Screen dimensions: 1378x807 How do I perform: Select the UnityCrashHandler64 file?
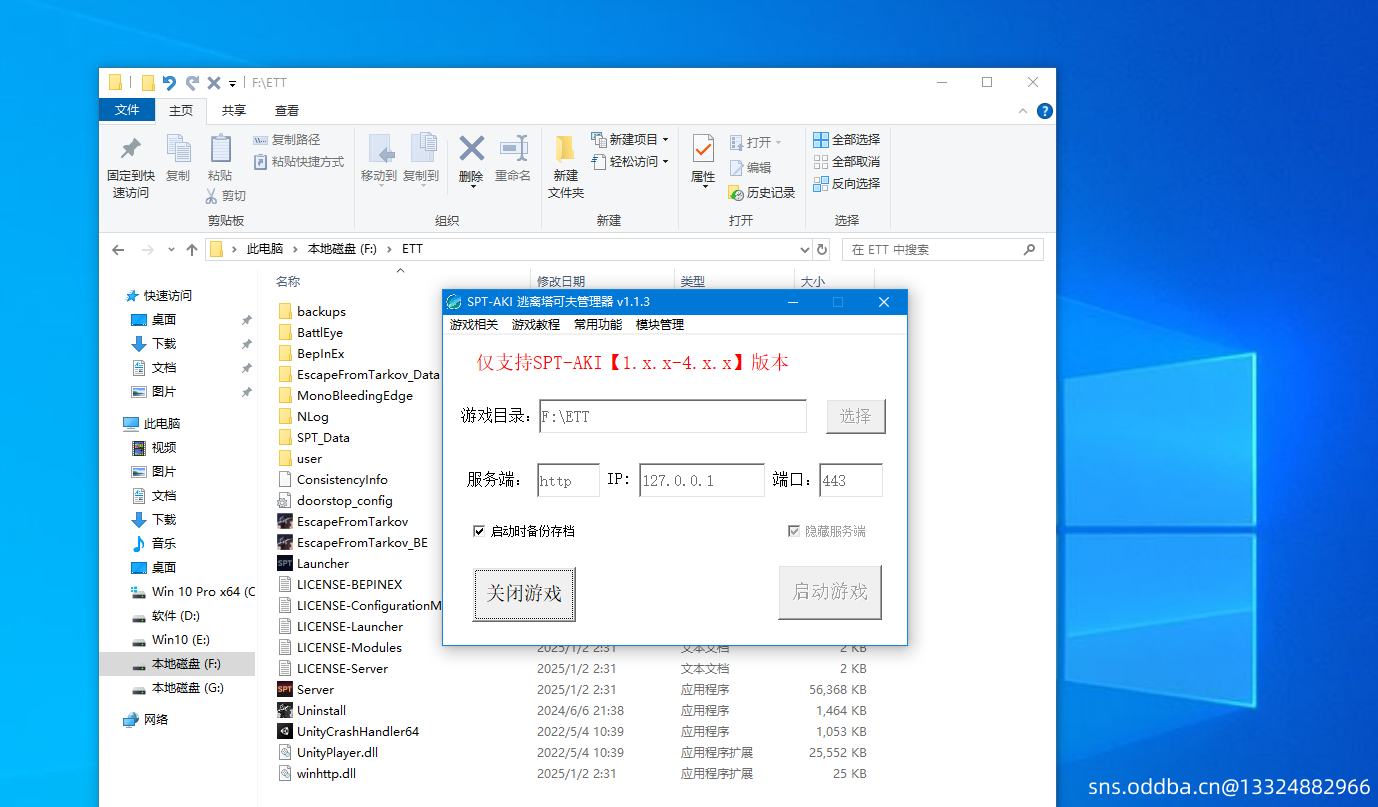pyautogui.click(x=358, y=732)
